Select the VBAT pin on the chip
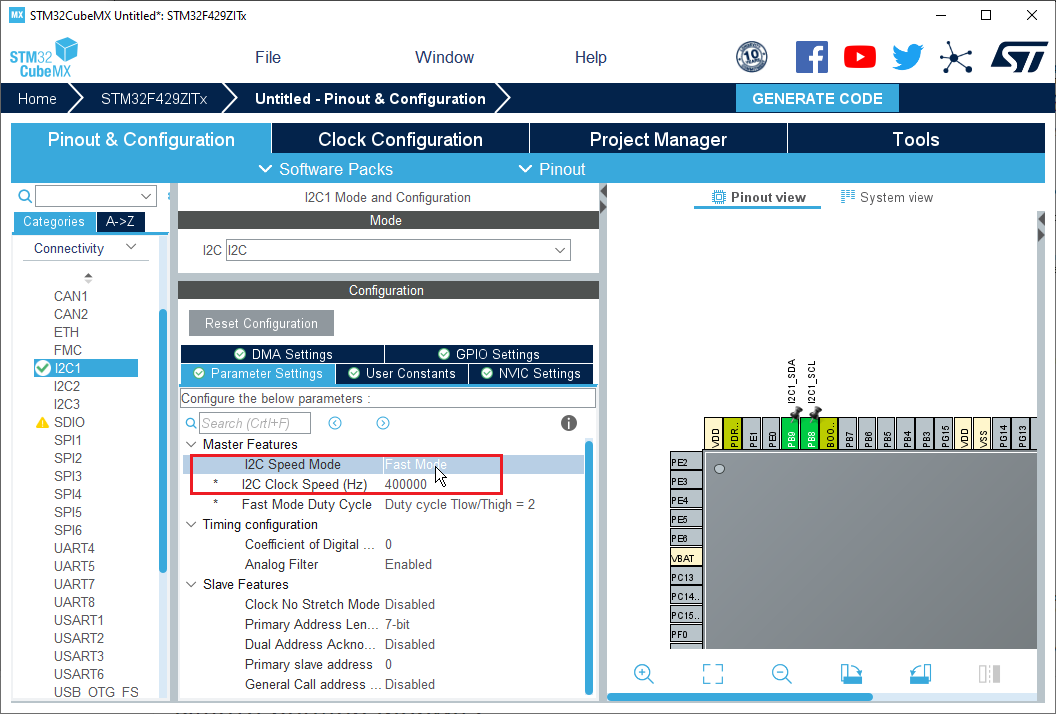 click(686, 558)
